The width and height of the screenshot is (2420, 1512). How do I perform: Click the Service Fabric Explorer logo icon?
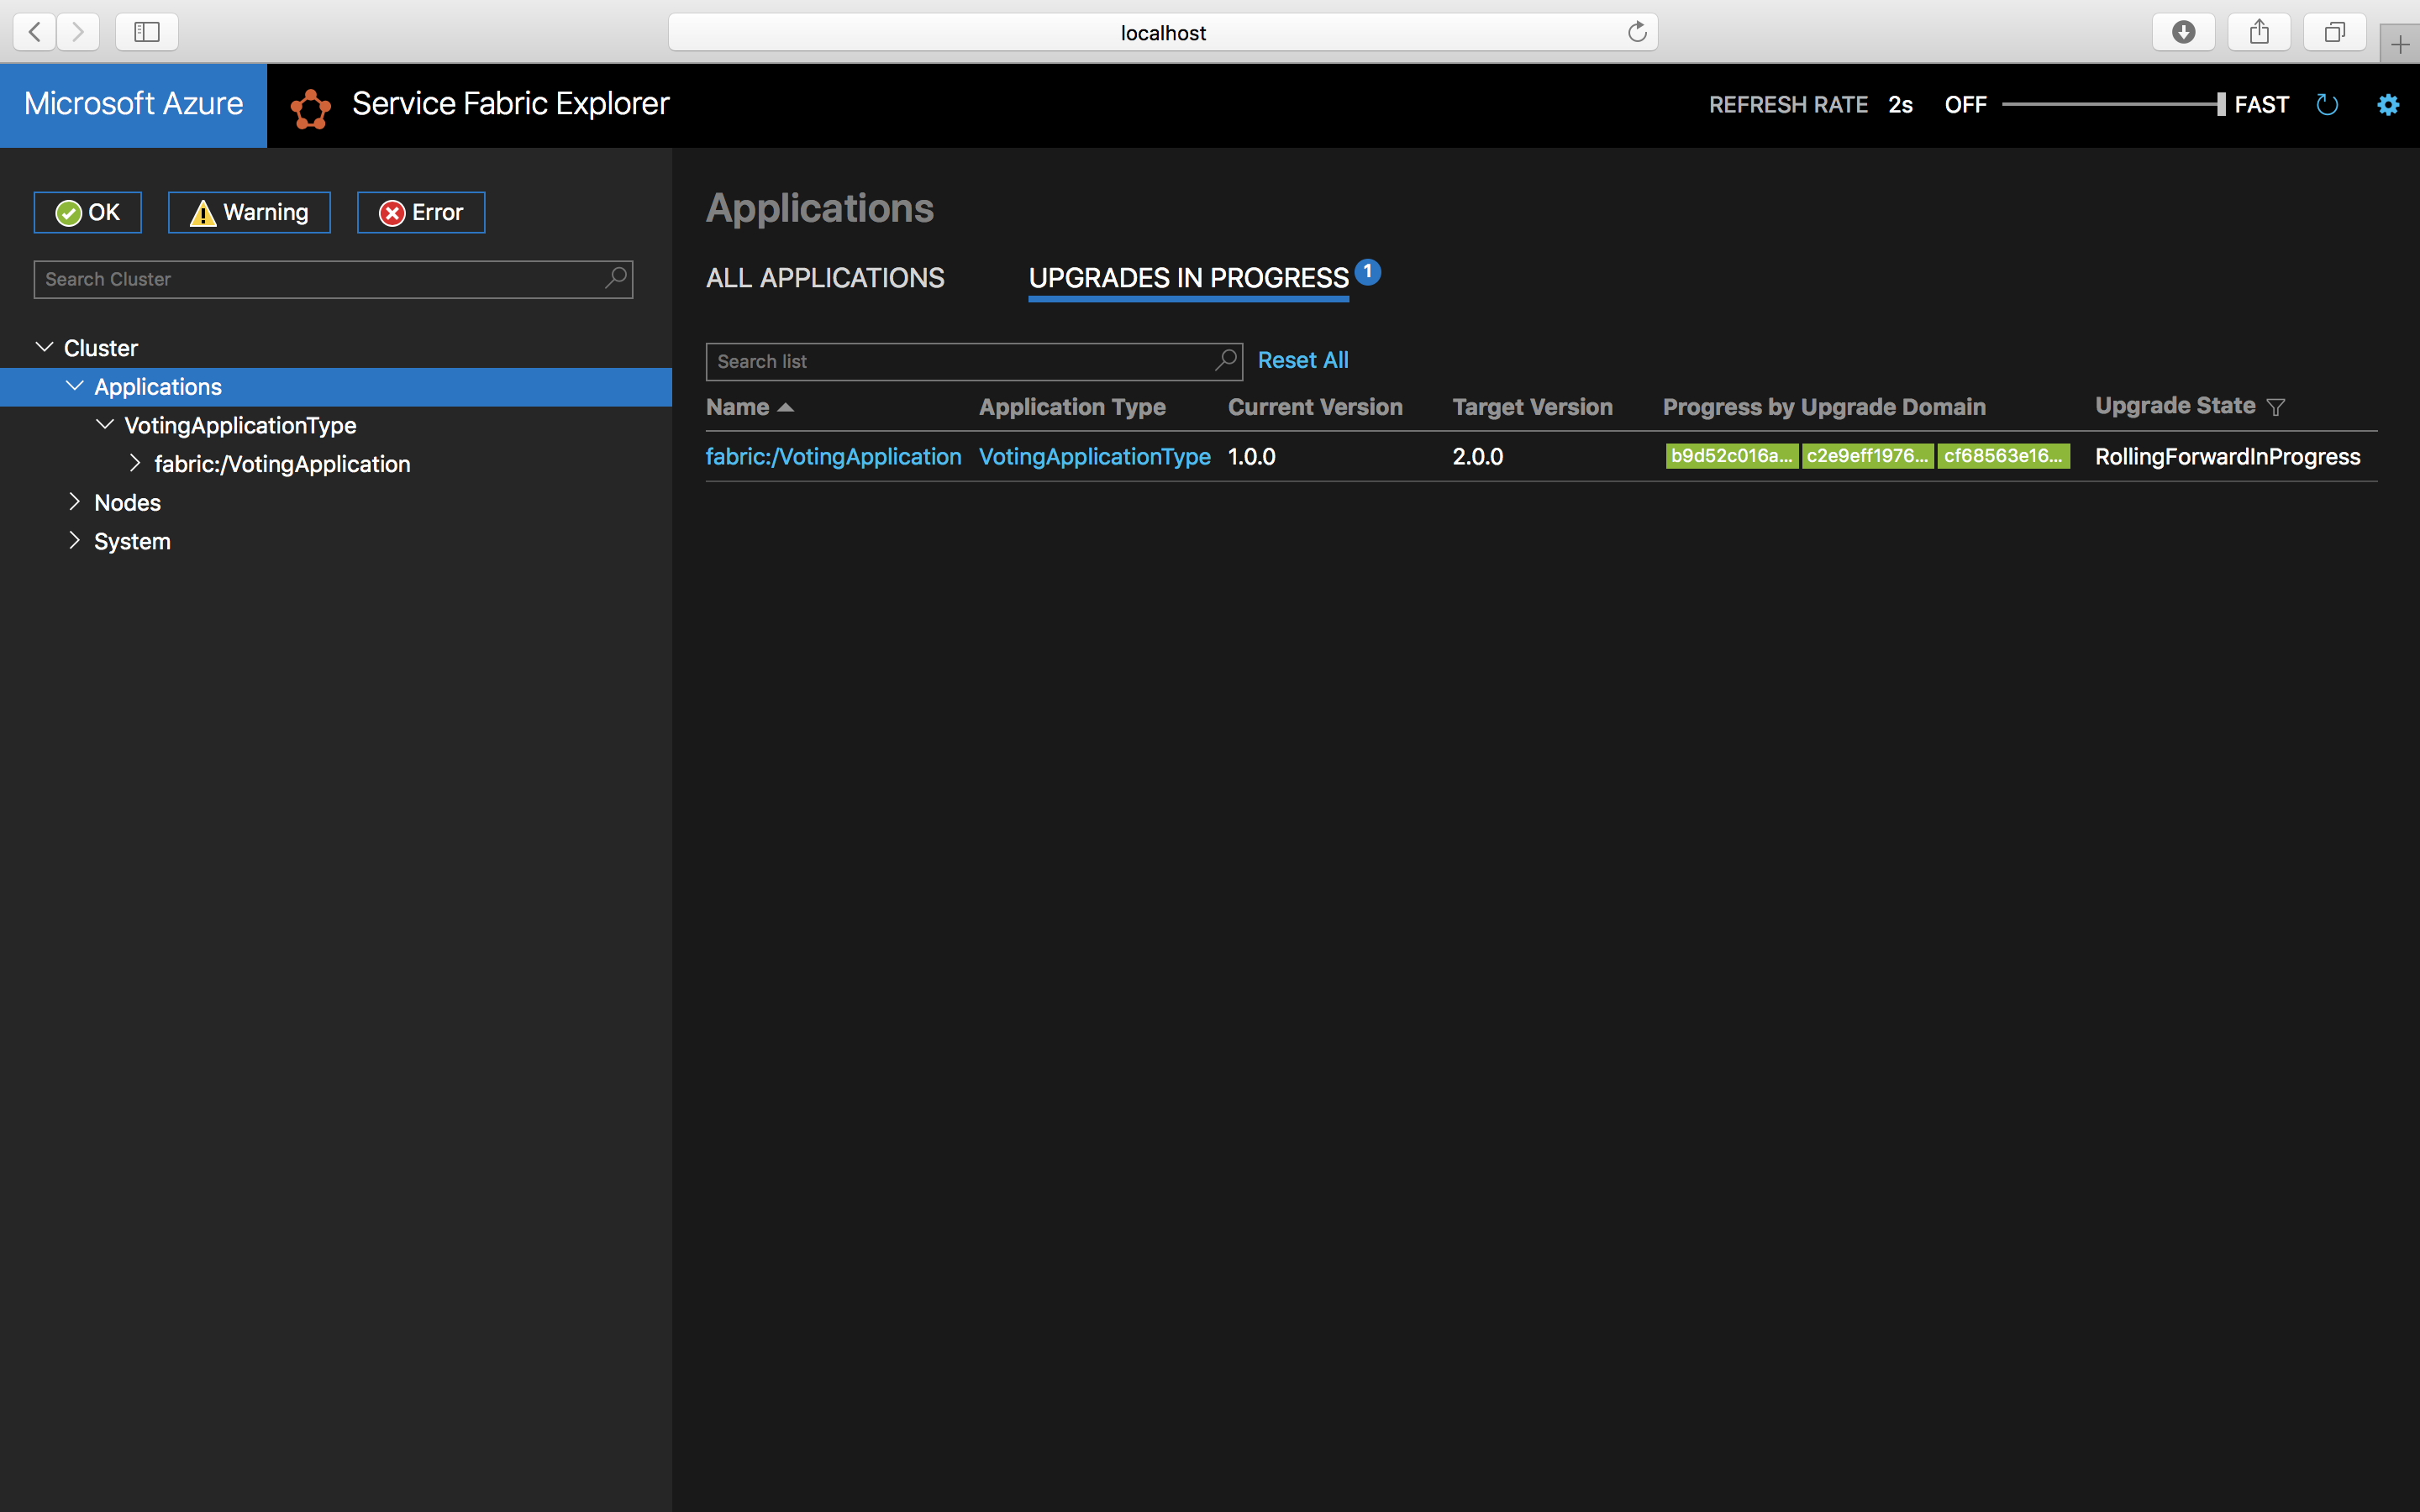(310, 104)
